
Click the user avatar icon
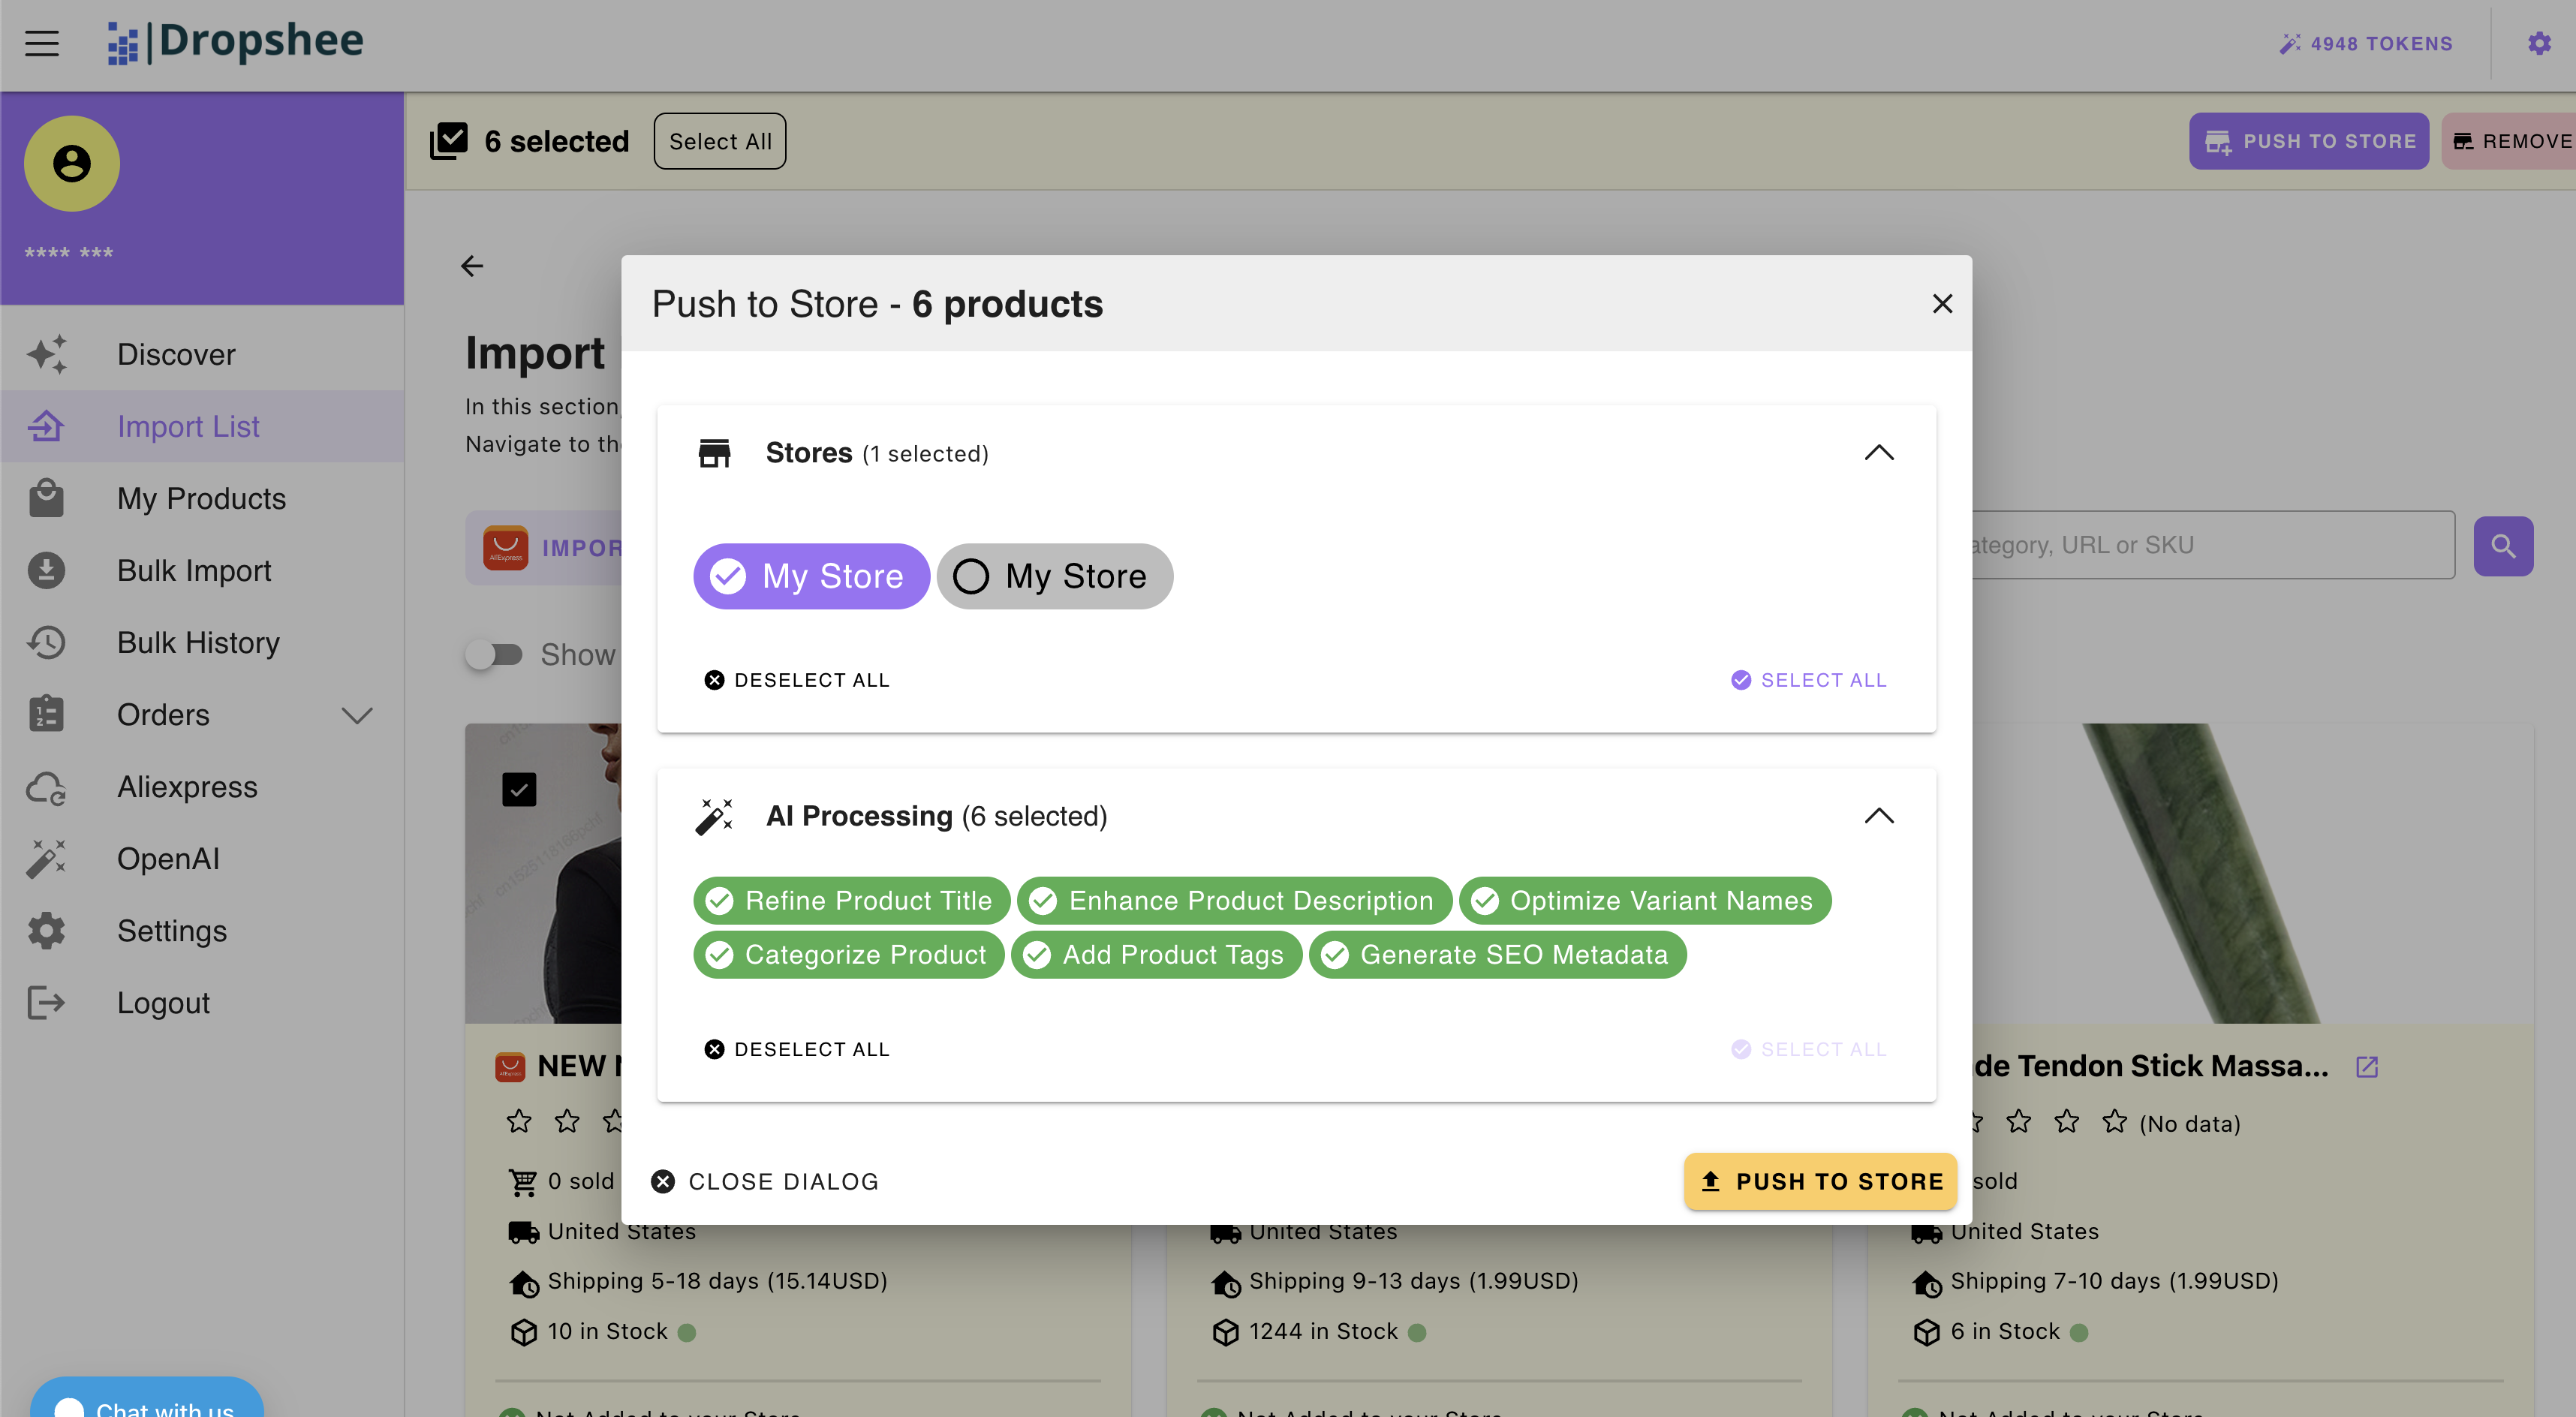pyautogui.click(x=72, y=164)
